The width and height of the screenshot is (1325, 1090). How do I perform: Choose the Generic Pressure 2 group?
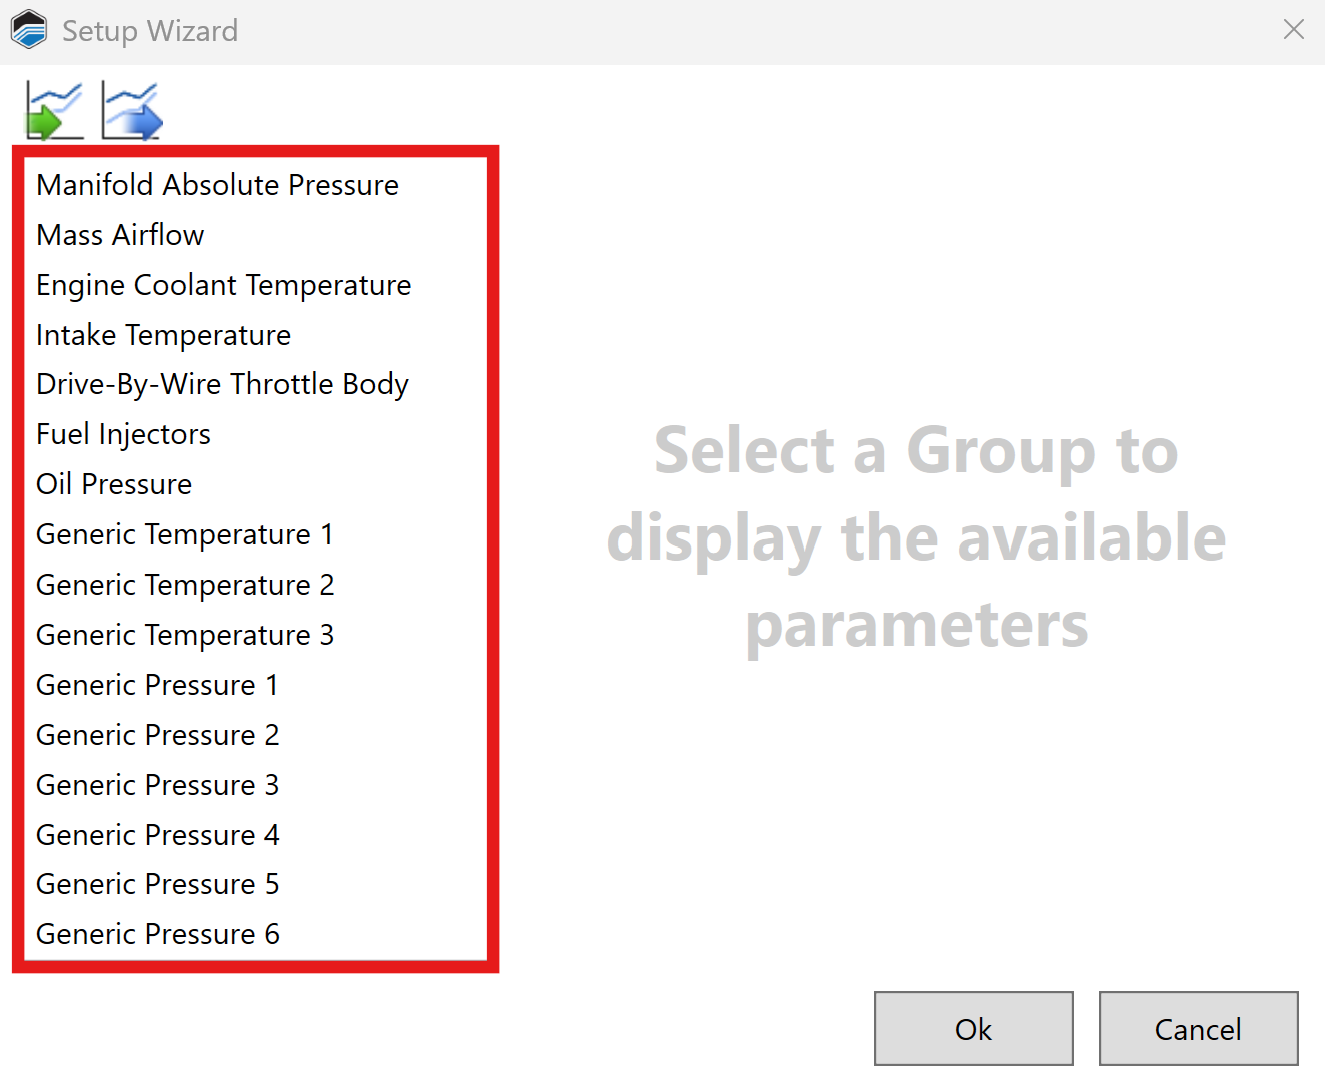pyautogui.click(x=157, y=735)
